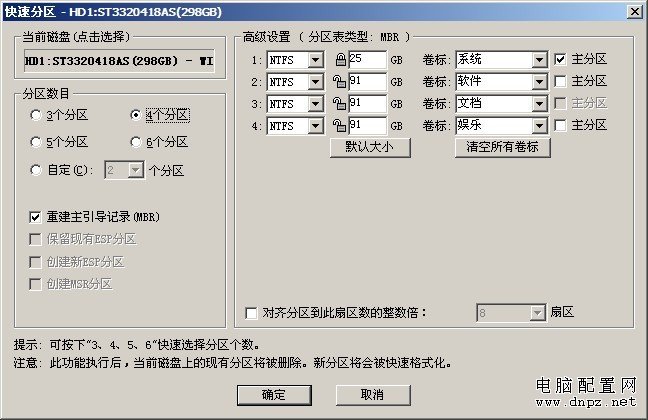Close the 快速分区 dialog window
The height and width of the screenshot is (420, 648).
(x=634, y=12)
